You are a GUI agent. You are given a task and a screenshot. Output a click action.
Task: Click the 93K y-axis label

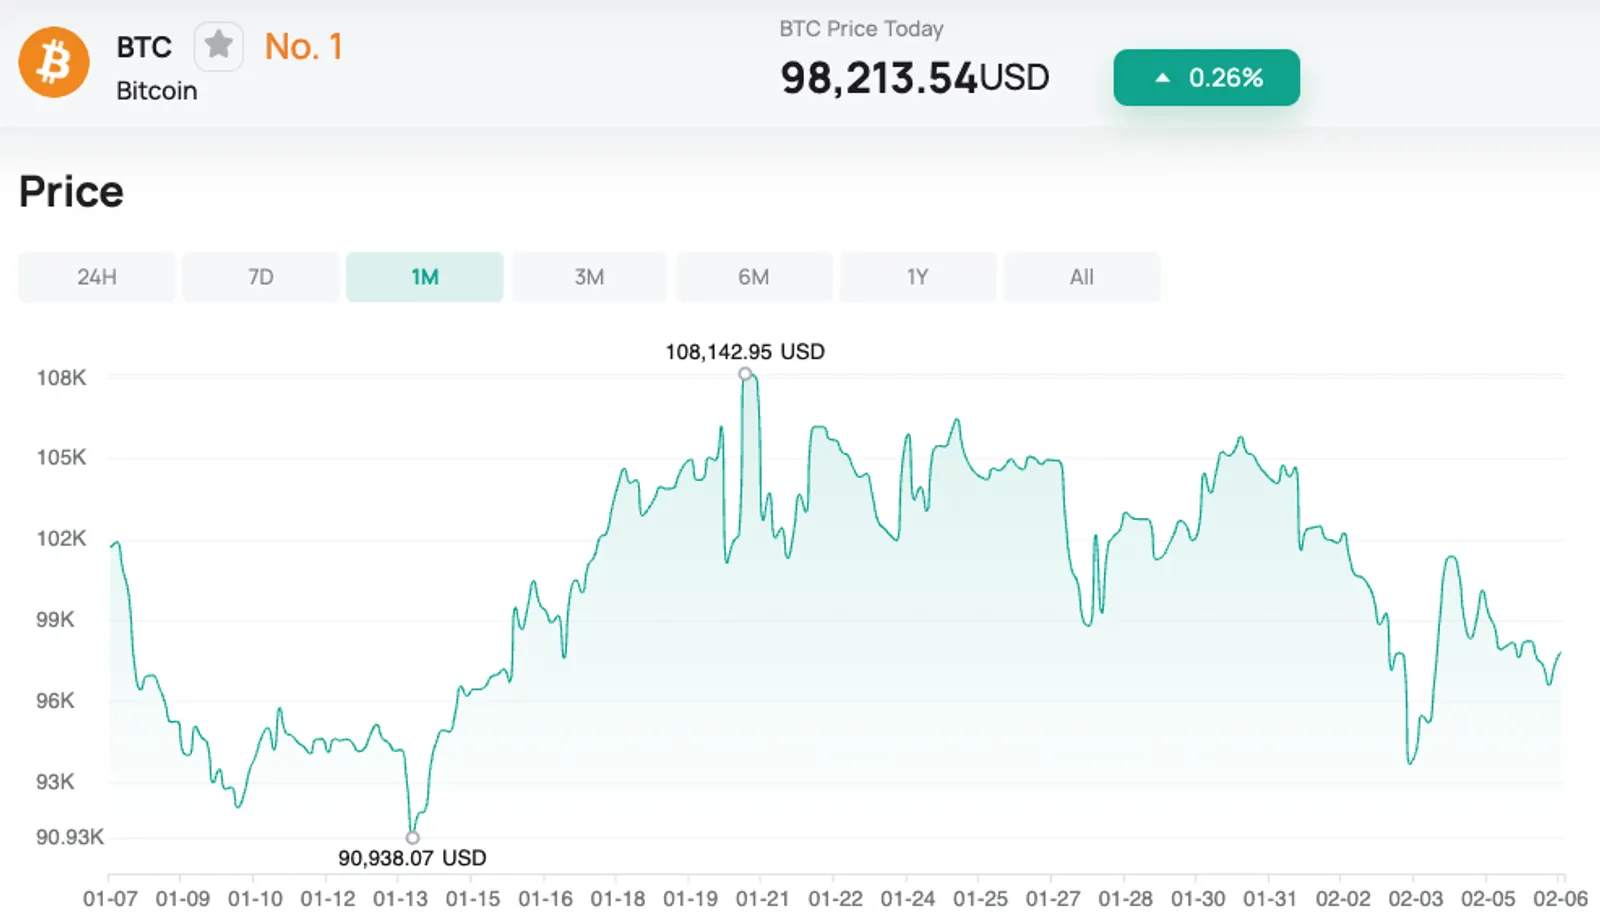pyautogui.click(x=55, y=782)
